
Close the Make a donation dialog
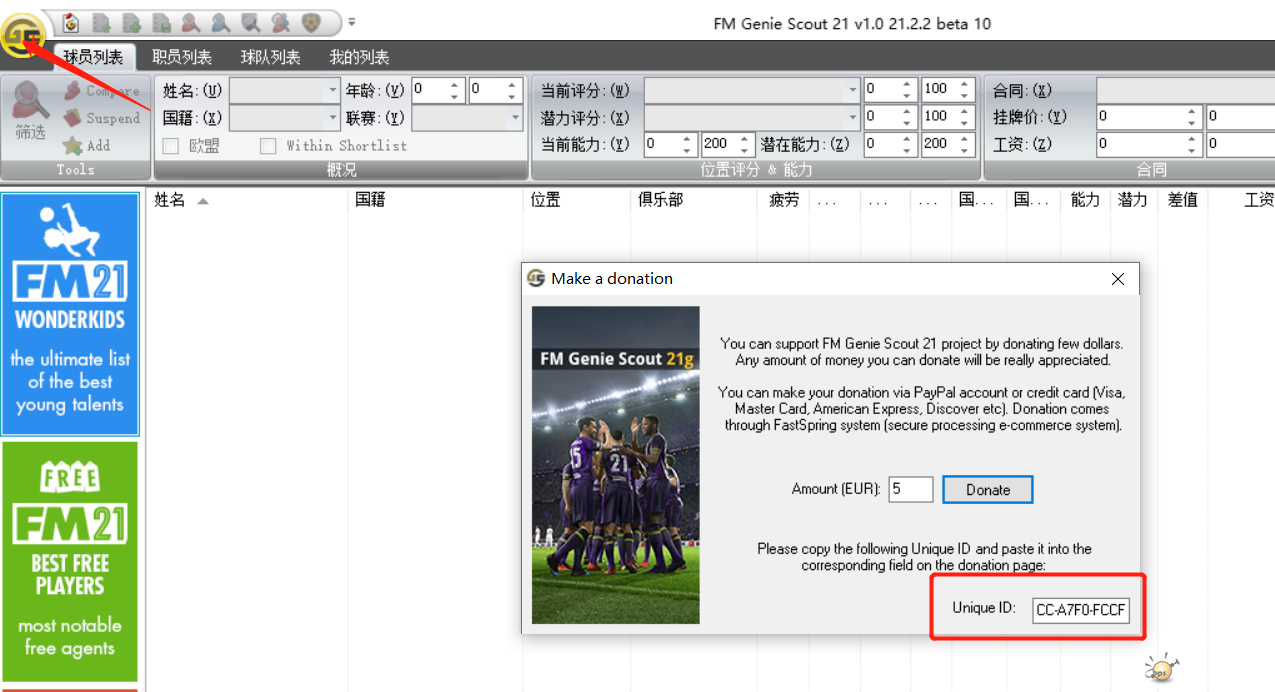[x=1118, y=279]
